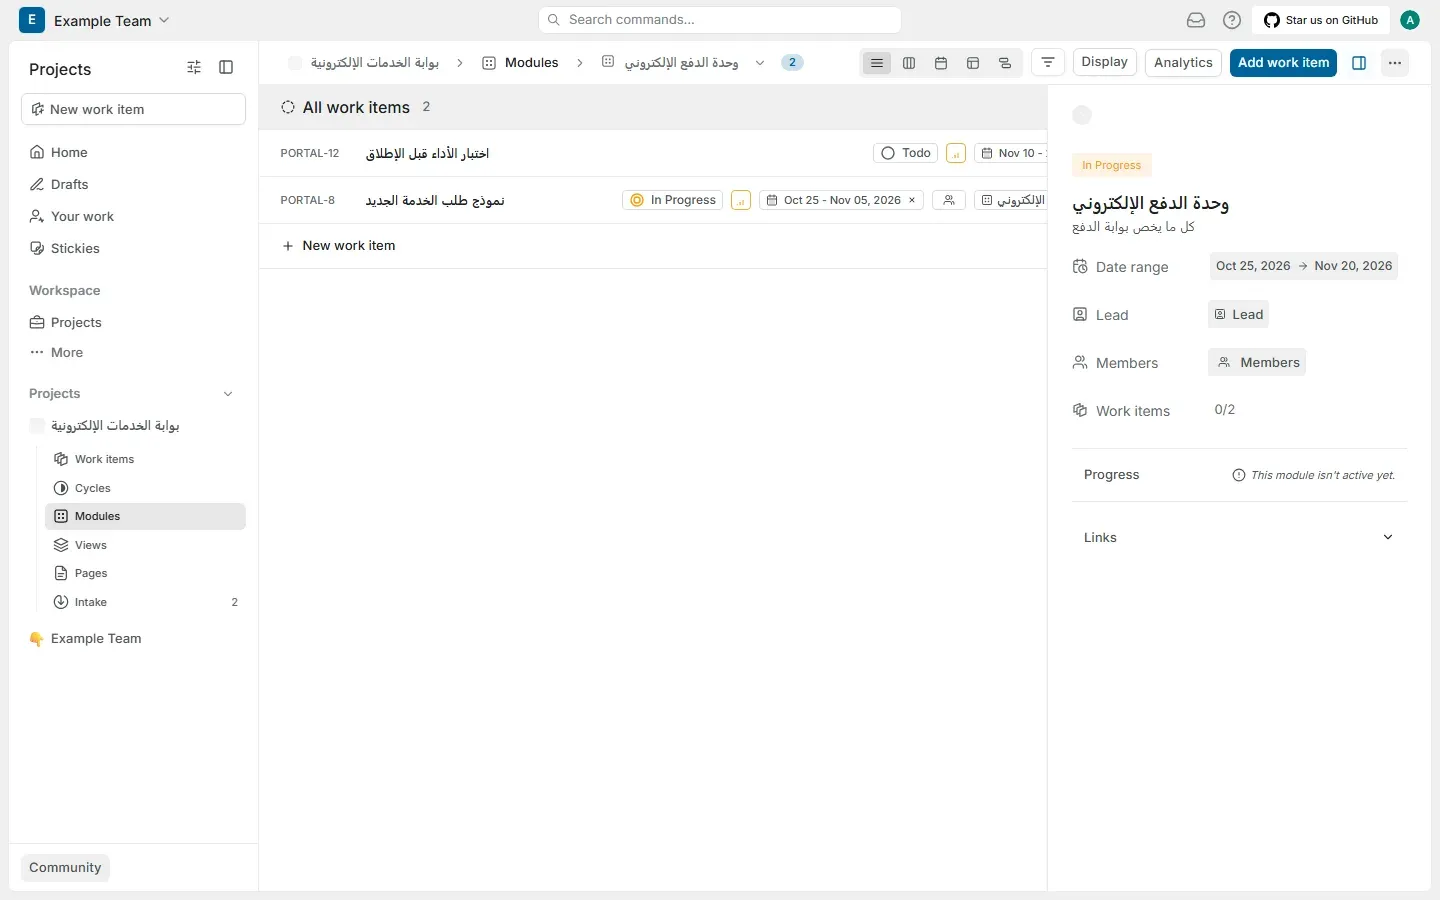Click the help question mark icon
Viewport: 1440px width, 900px height.
[1232, 20]
